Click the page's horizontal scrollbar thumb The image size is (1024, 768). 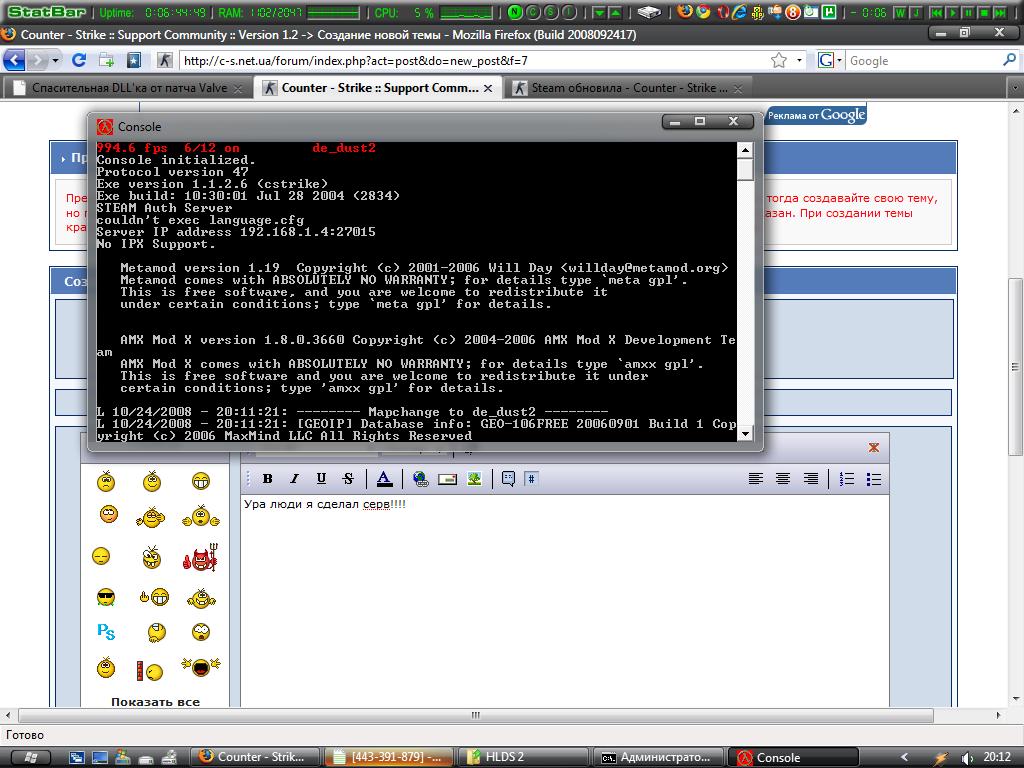coord(475,715)
